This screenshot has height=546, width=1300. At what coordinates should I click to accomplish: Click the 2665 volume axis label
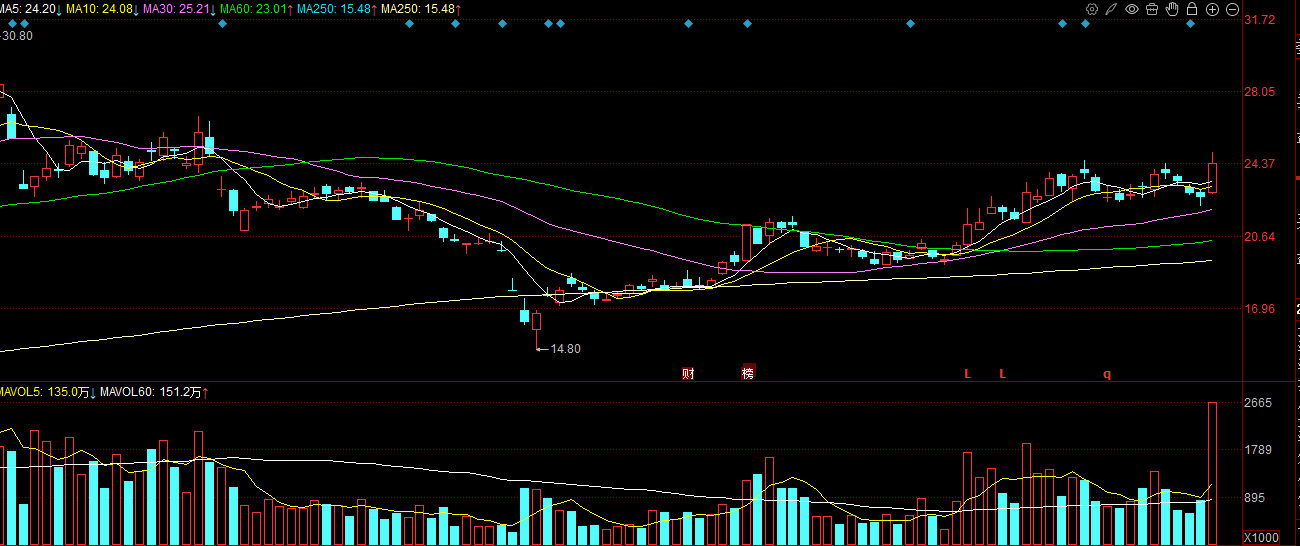[x=1257, y=403]
